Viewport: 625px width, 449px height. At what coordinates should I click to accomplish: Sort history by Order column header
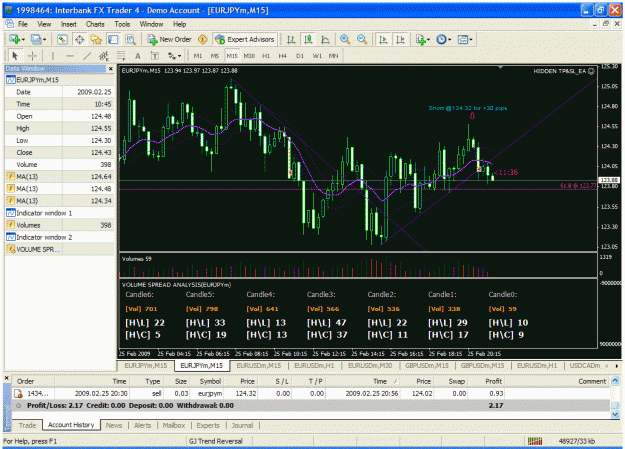(x=34, y=381)
